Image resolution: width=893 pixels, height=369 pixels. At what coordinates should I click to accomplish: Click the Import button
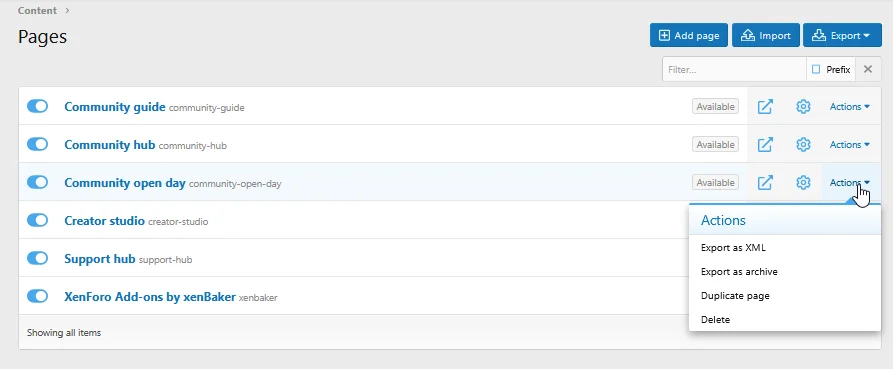[x=766, y=35]
